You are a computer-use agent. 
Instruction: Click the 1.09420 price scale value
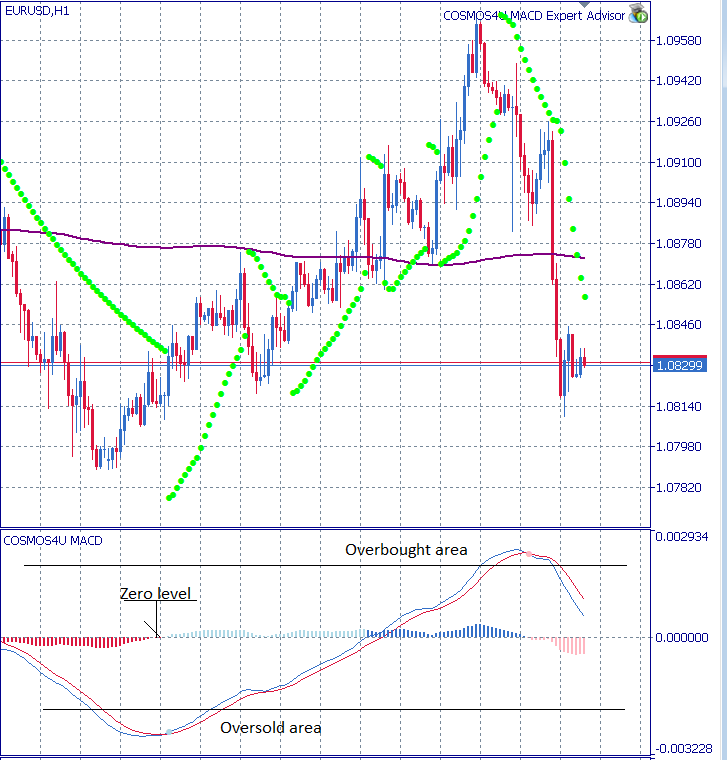point(679,80)
